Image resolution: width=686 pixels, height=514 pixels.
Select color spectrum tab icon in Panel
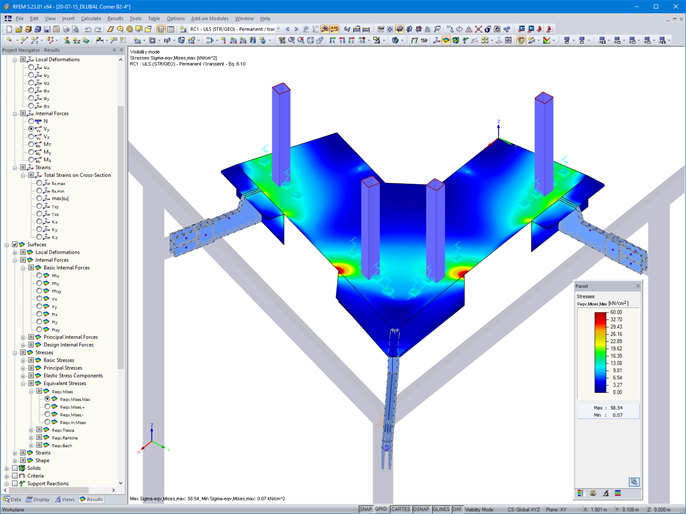click(580, 493)
